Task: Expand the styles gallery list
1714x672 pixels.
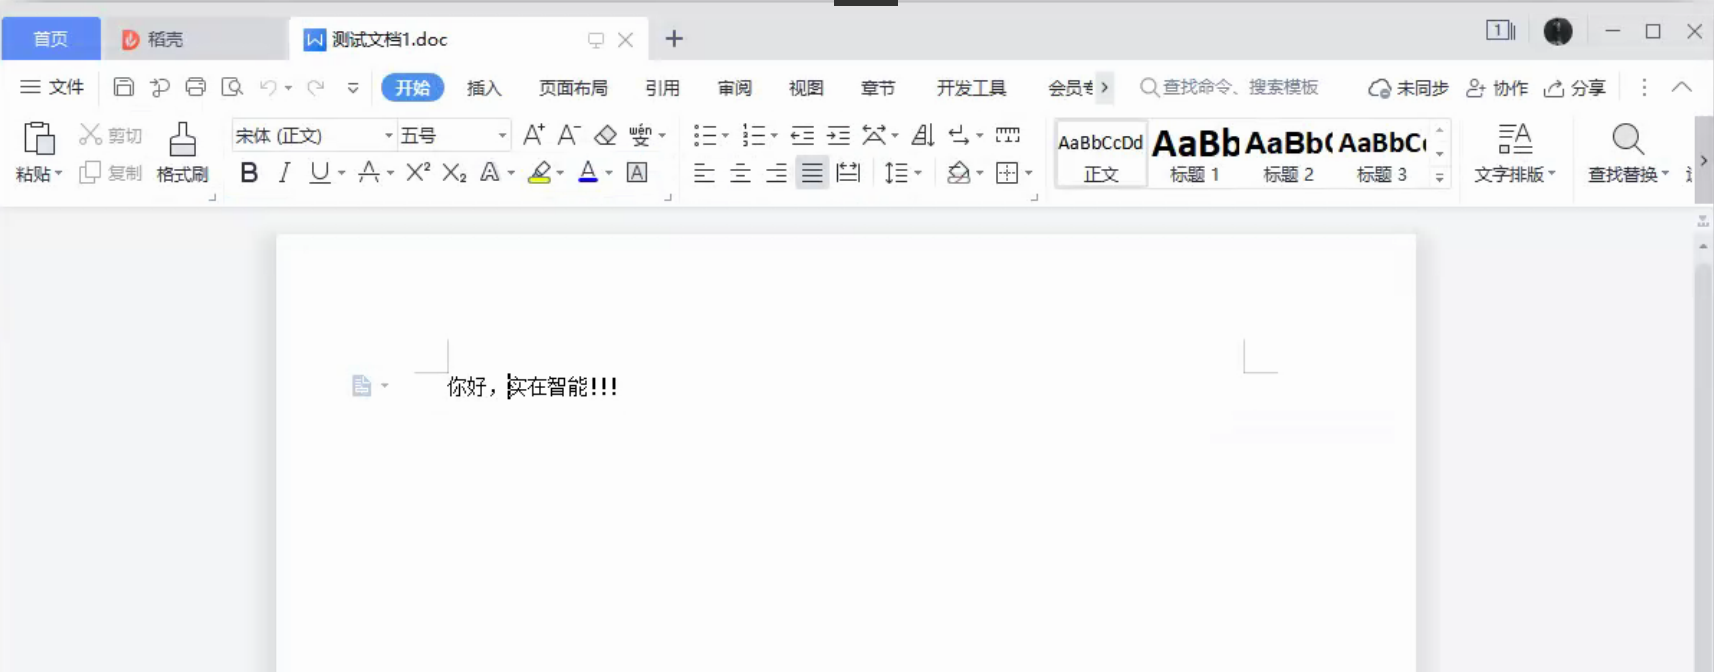Action: [x=1439, y=177]
